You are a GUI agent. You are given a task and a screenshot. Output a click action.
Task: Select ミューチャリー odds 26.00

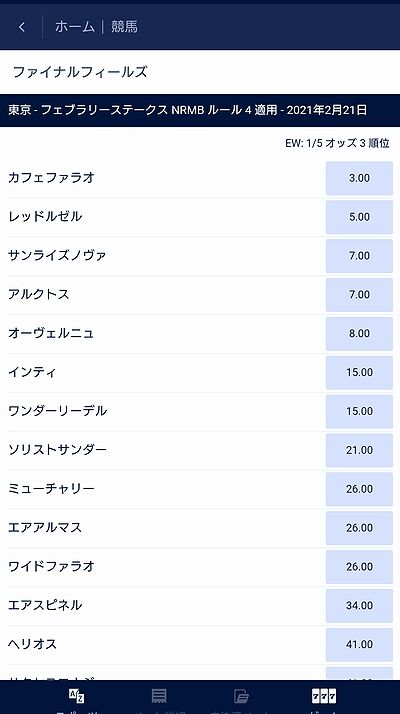[359, 489]
